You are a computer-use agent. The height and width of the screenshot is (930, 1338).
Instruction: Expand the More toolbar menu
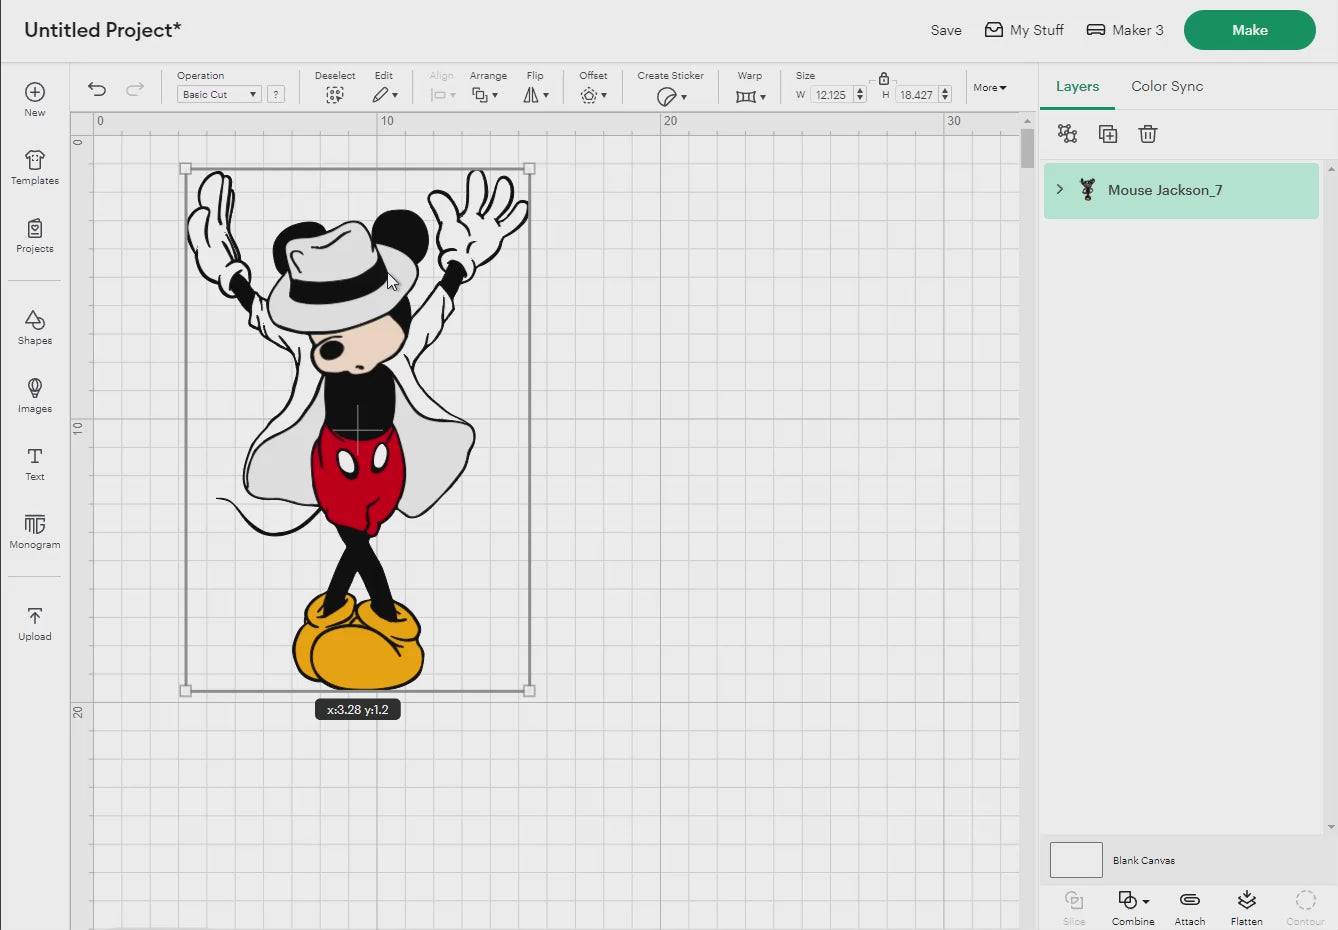click(x=990, y=88)
